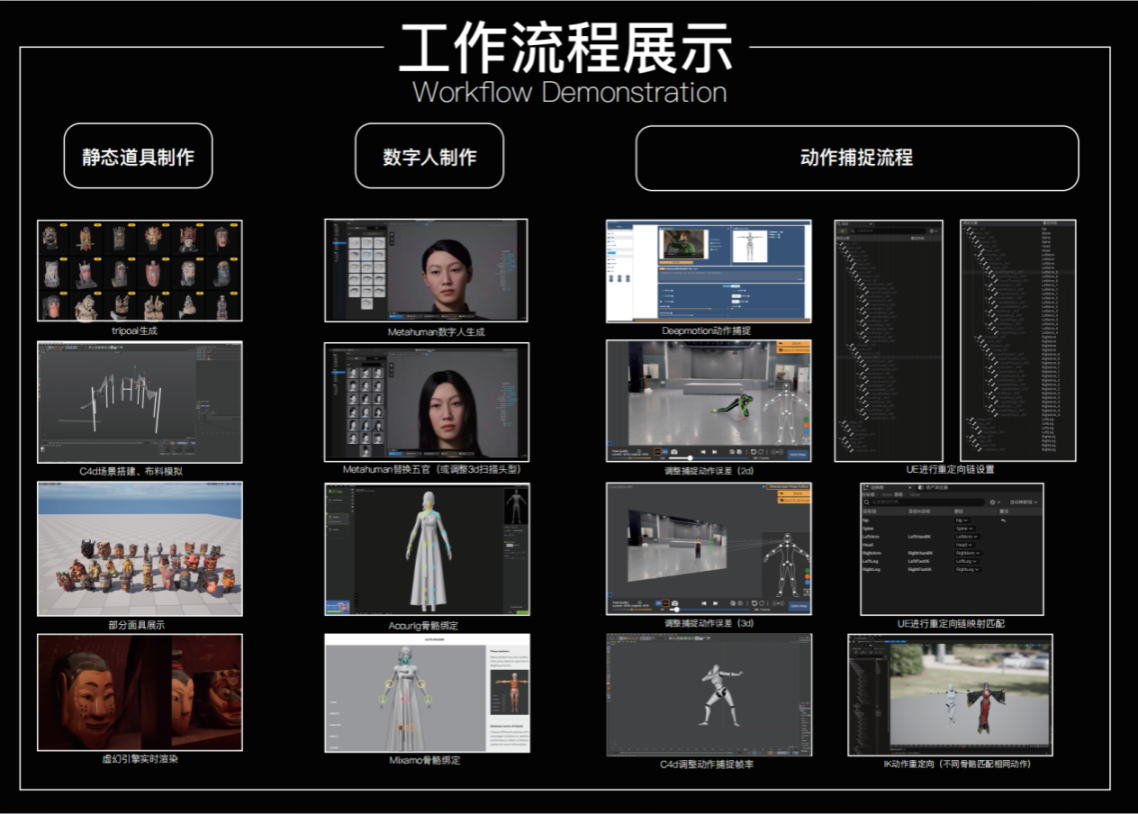Click previous-frame control in 3d capture editor
The width and height of the screenshot is (1138, 814).
pyautogui.click(x=703, y=603)
